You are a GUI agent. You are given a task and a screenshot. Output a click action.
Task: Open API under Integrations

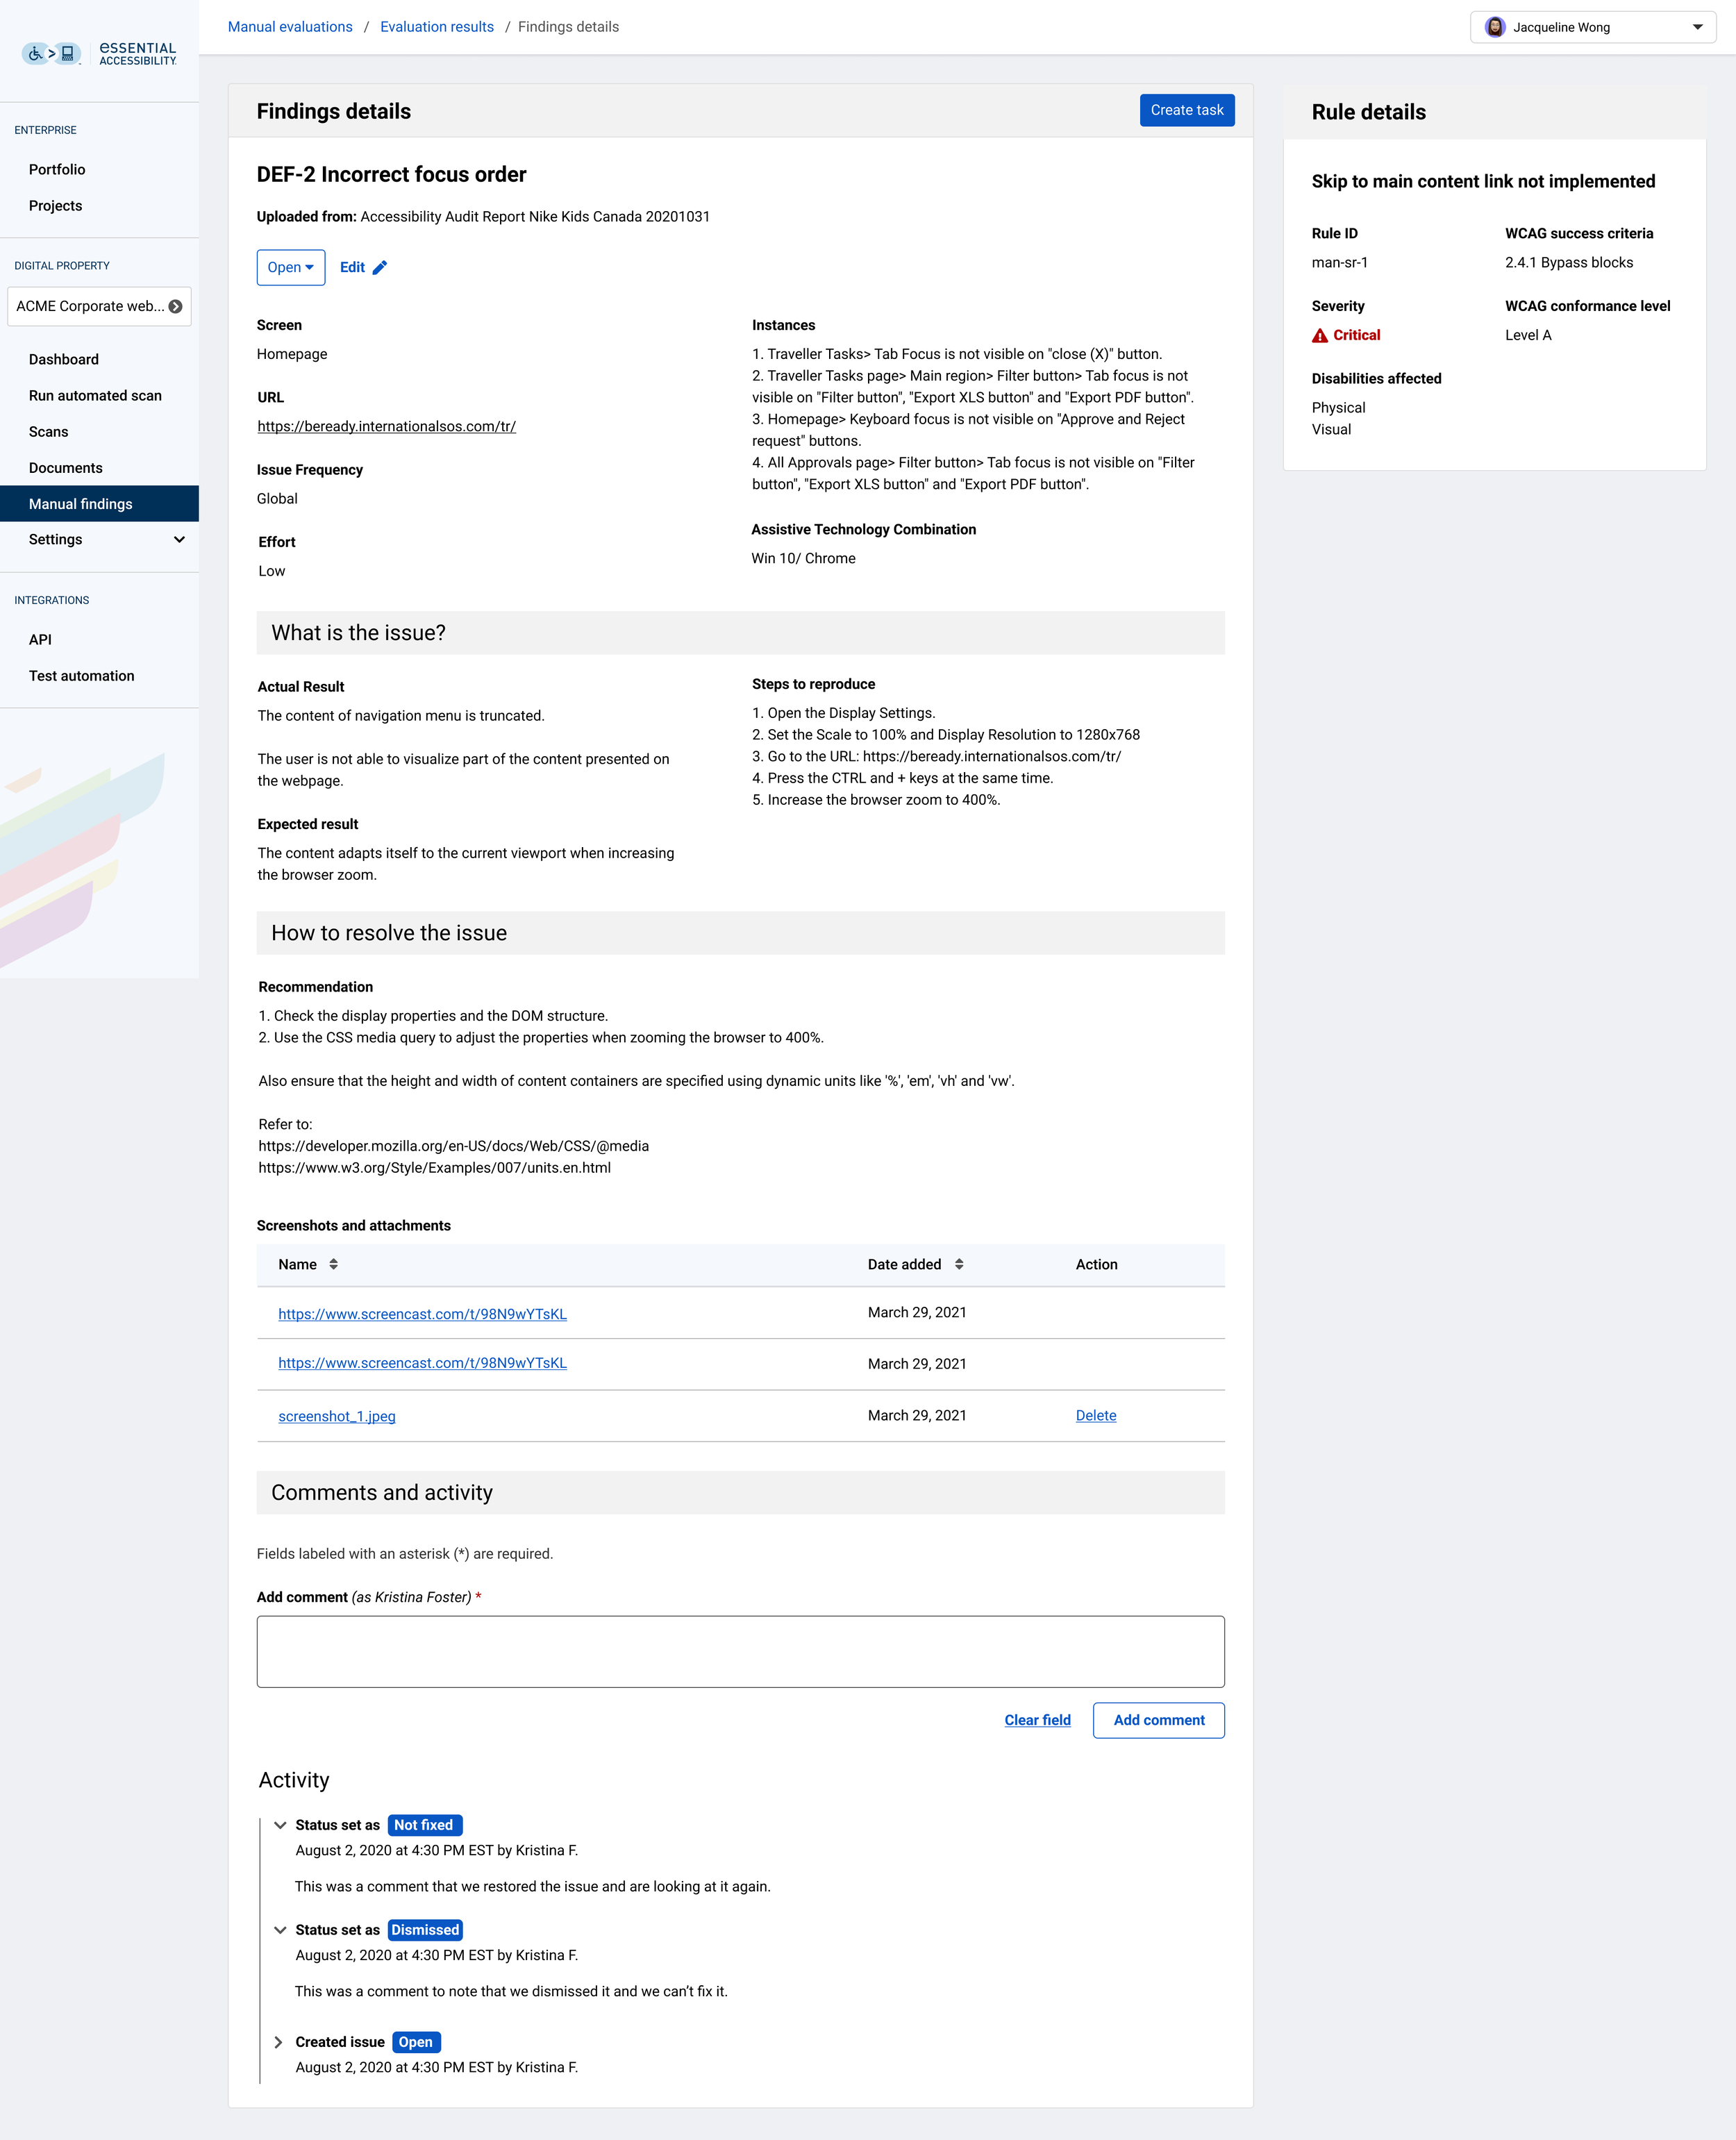coord(40,639)
